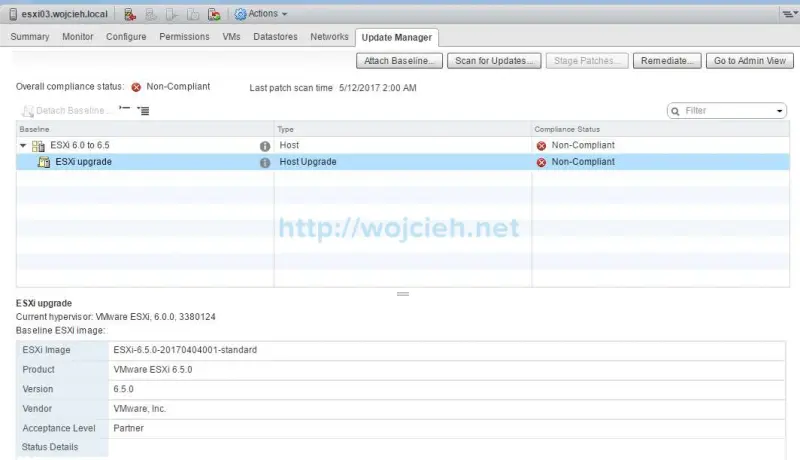Click the ESXi upgrade baseline icon
Image resolution: width=800 pixels, height=460 pixels.
pyautogui.click(x=44, y=162)
